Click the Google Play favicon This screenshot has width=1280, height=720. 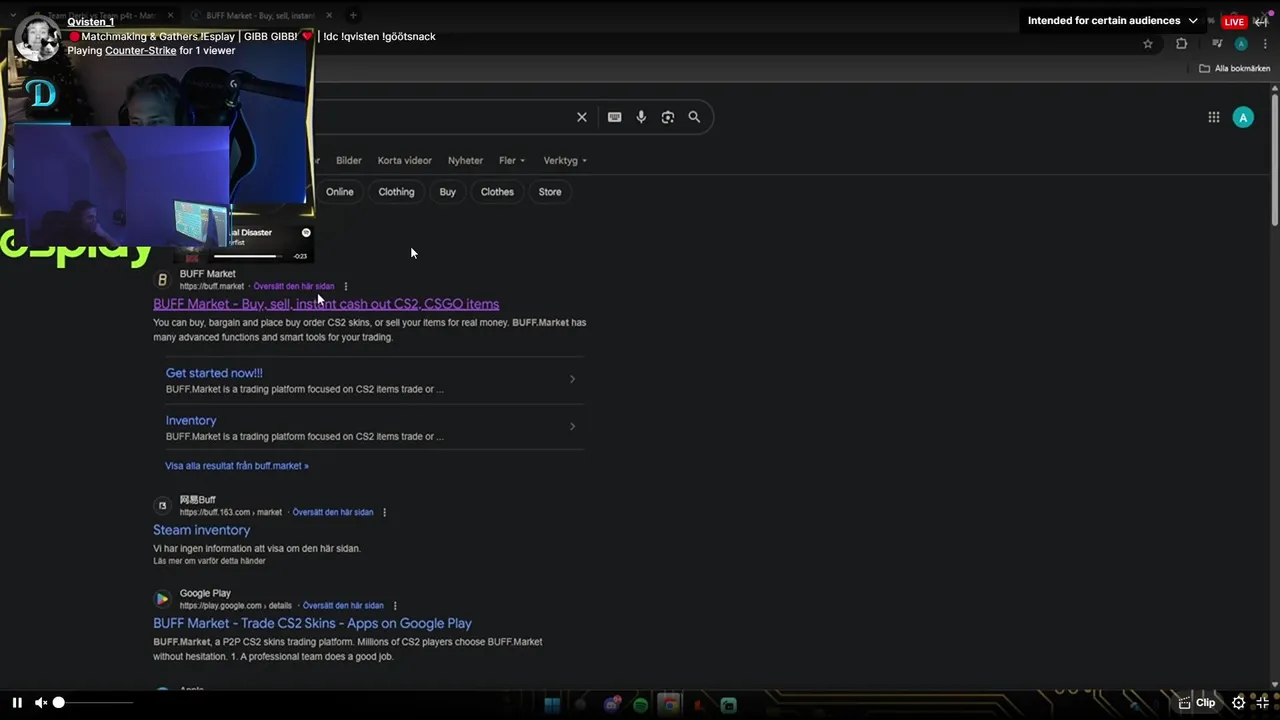[x=162, y=599]
